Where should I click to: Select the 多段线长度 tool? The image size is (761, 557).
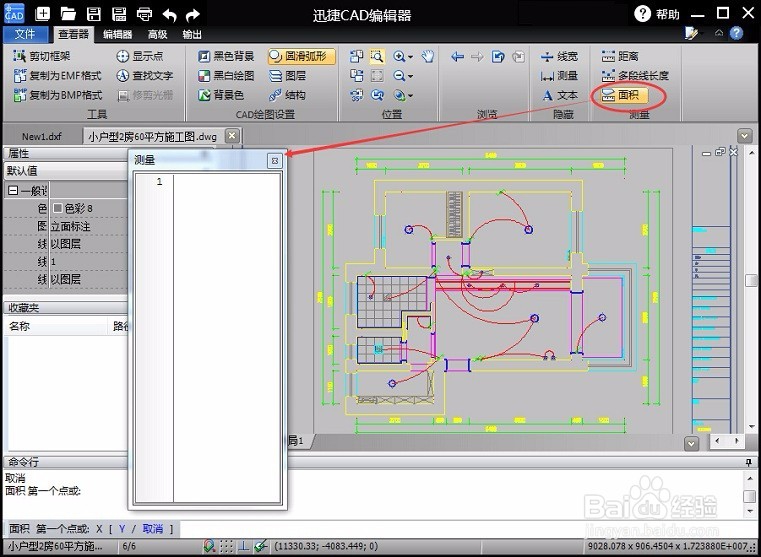click(635, 76)
